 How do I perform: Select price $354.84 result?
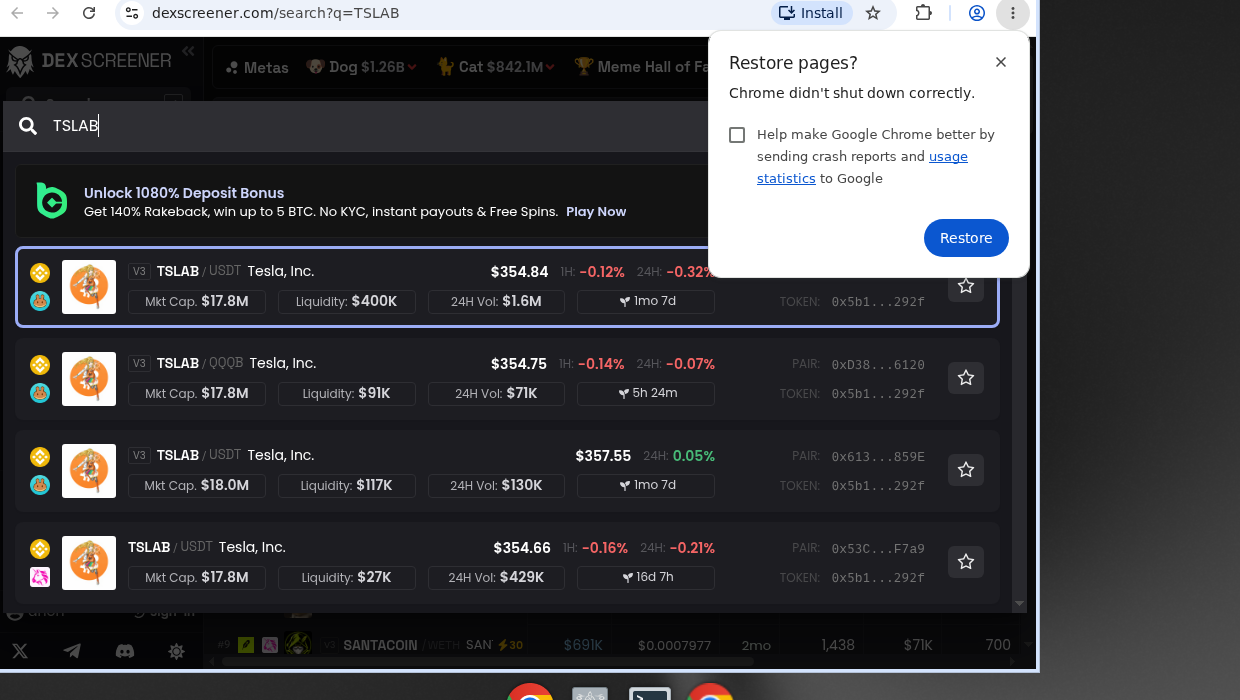pos(519,272)
